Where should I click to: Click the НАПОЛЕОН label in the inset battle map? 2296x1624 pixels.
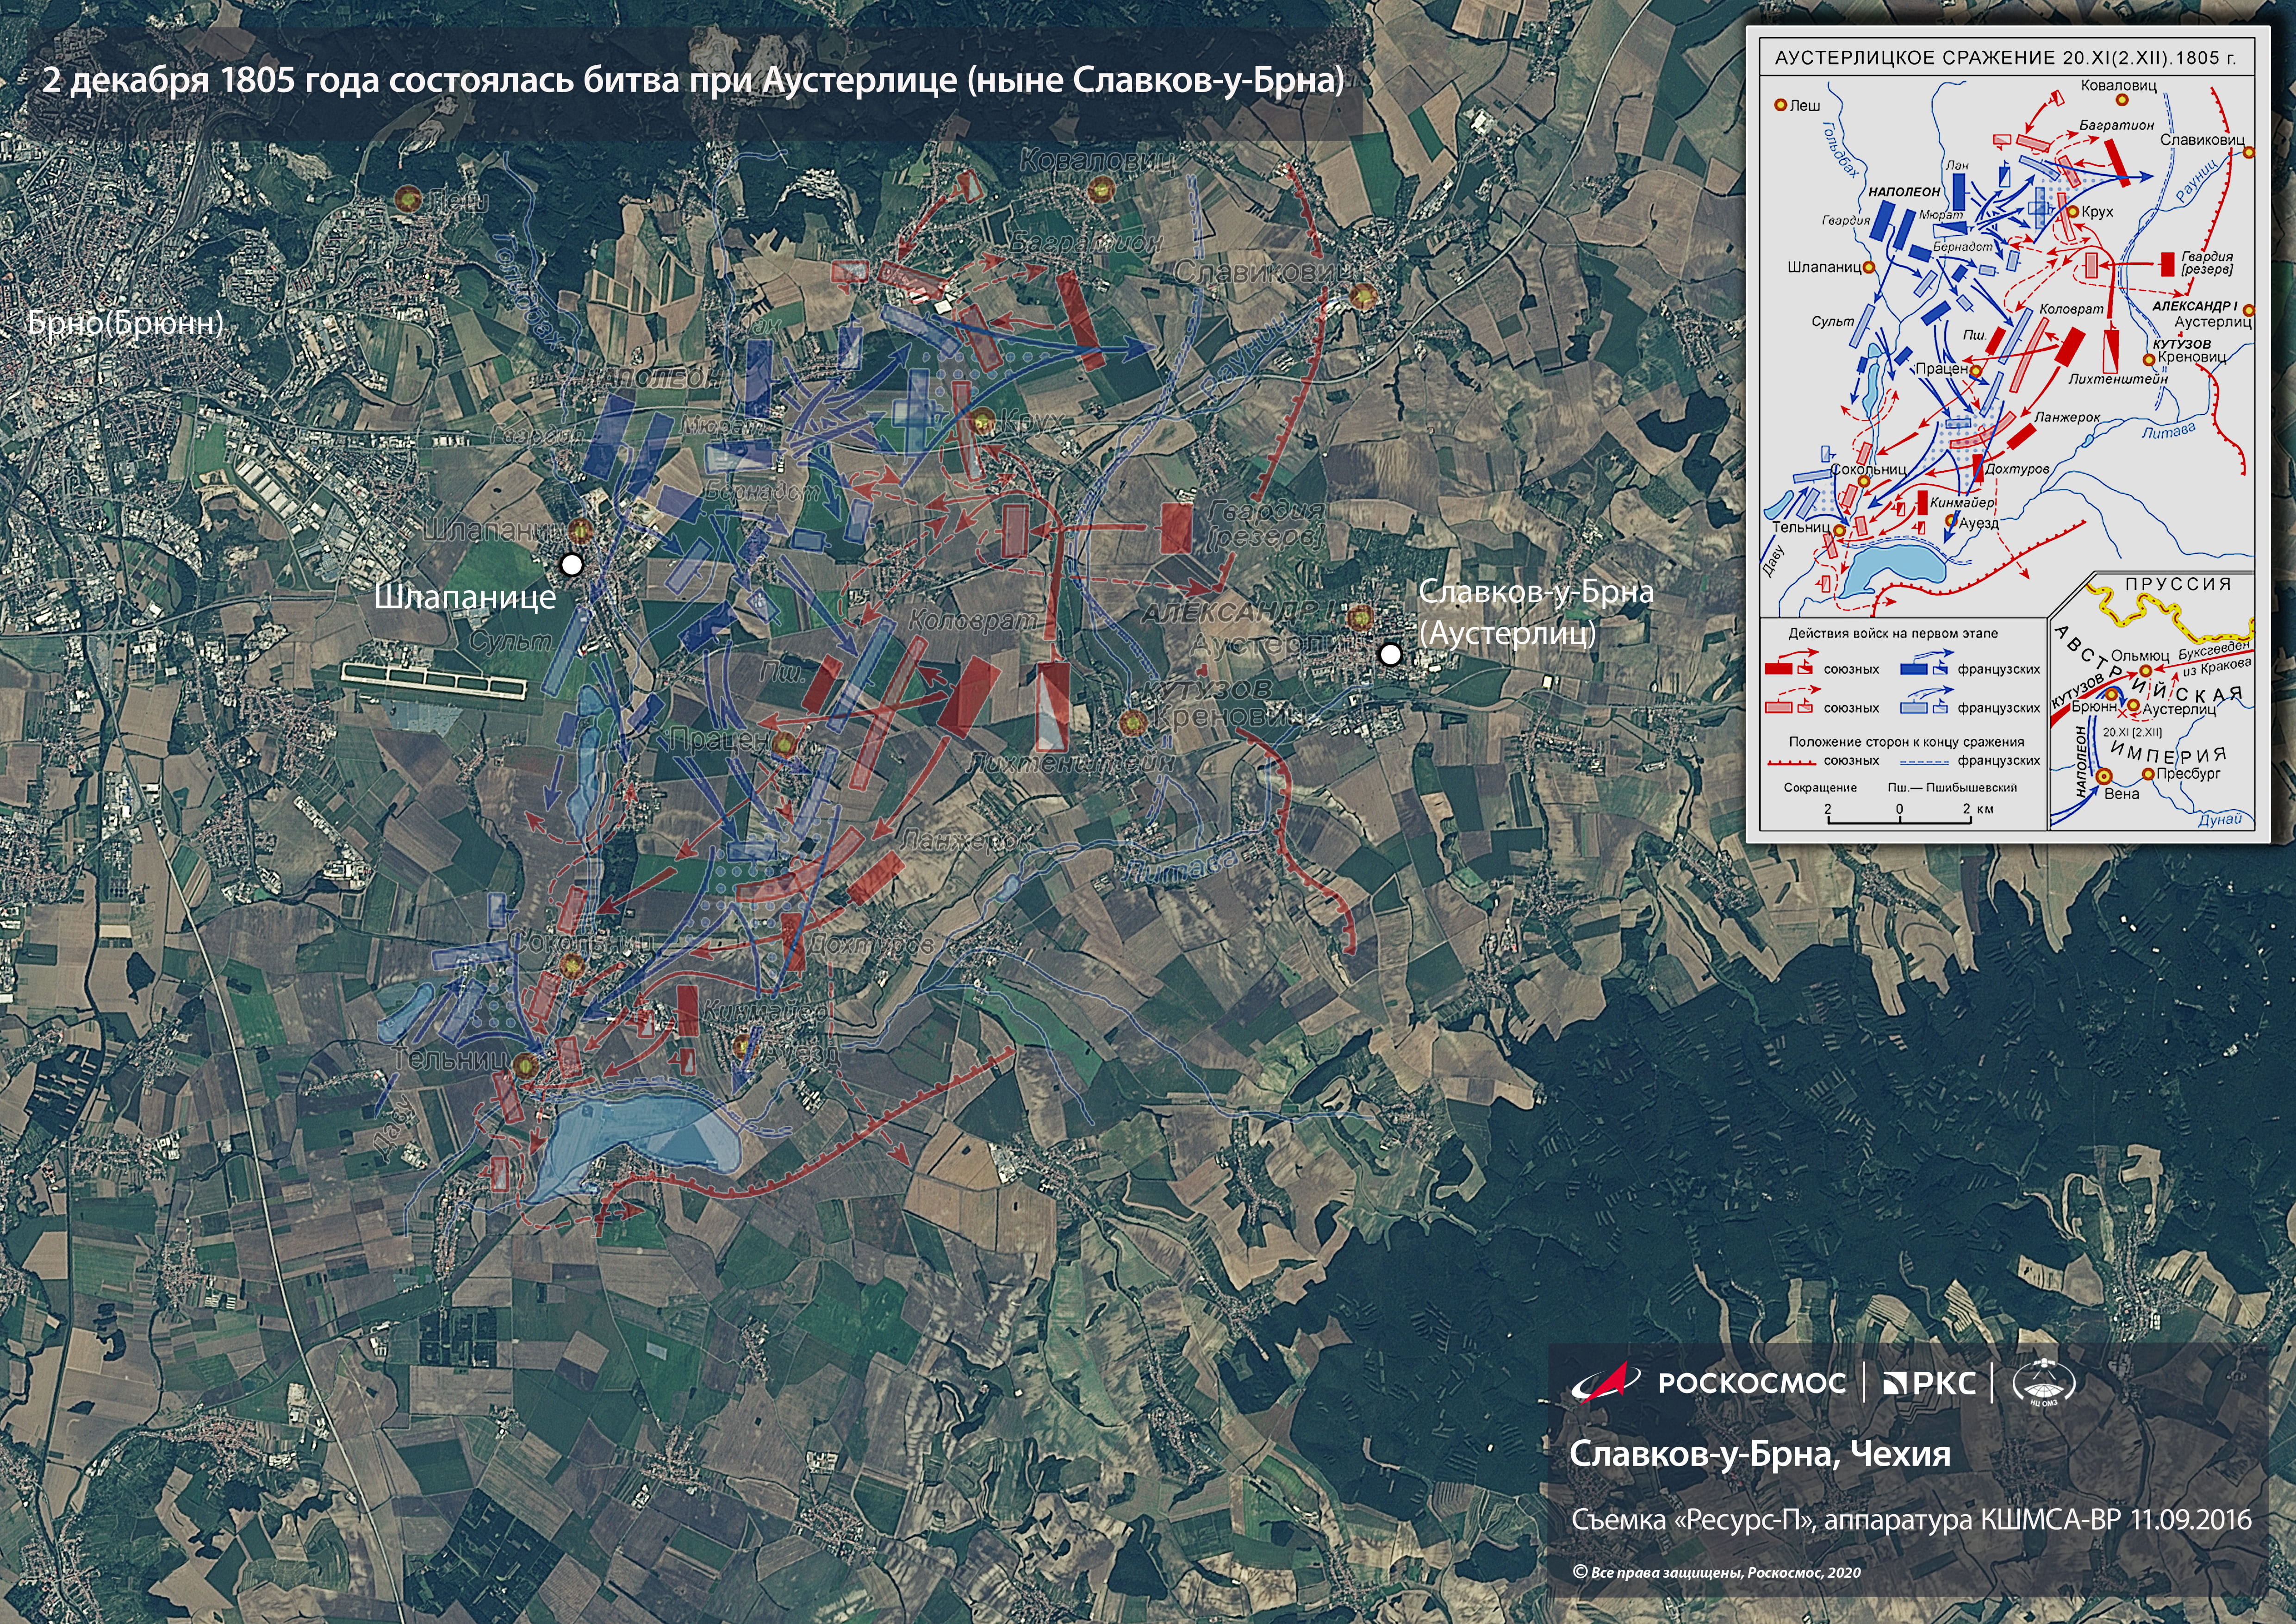[x=1904, y=191]
